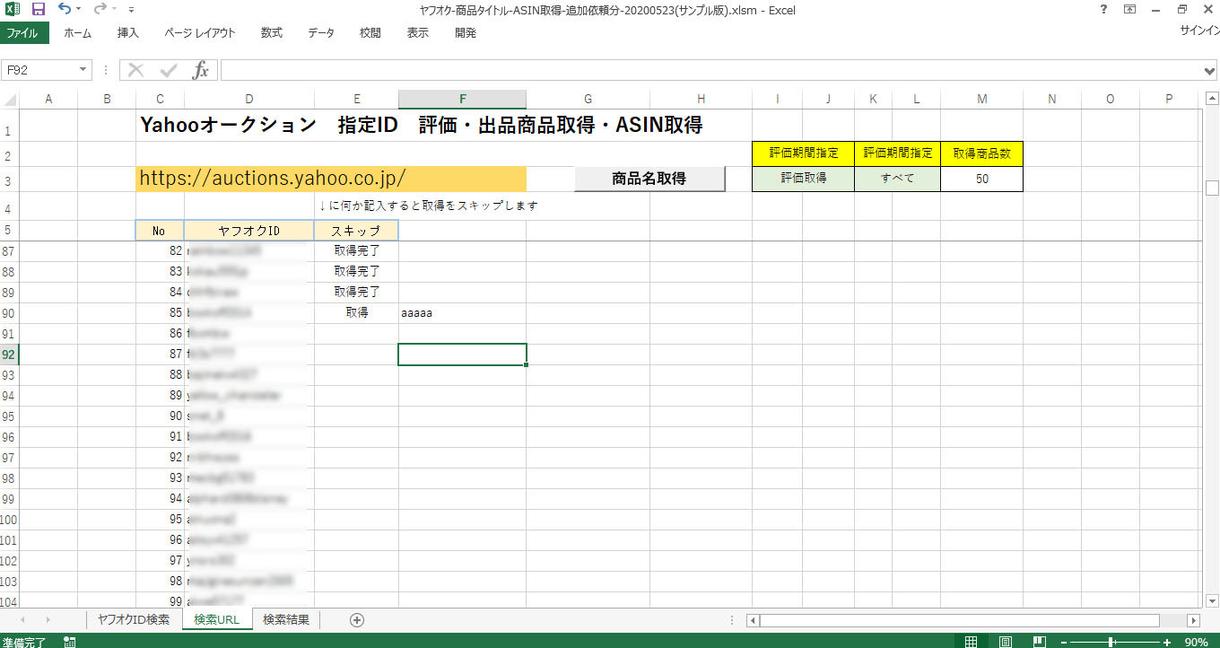Select the 取得商品数 header cell
Image resolution: width=1220 pixels, height=648 pixels.
click(x=982, y=153)
